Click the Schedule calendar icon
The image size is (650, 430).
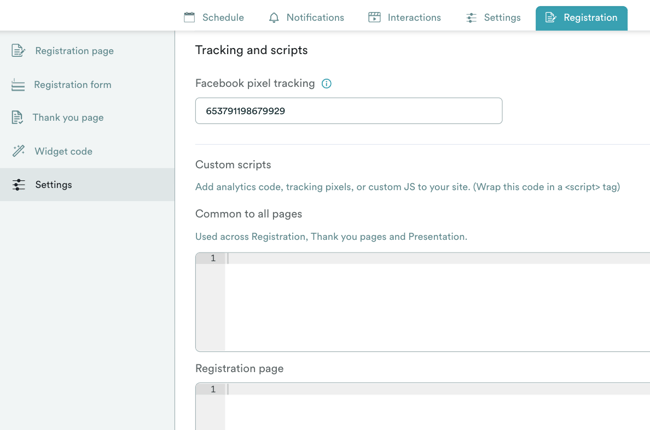[189, 17]
